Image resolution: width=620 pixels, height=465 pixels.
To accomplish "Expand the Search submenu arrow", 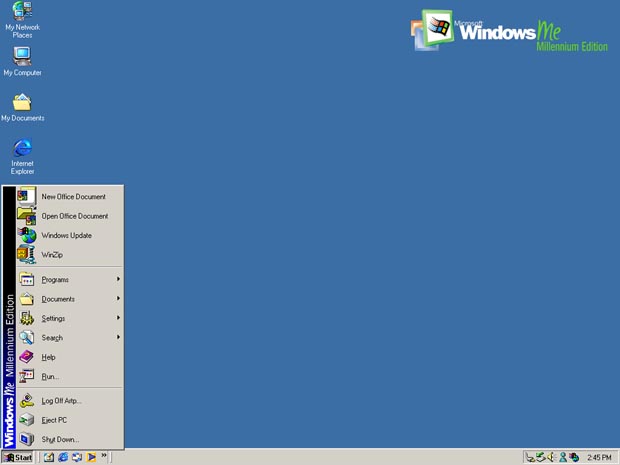I will [118, 337].
